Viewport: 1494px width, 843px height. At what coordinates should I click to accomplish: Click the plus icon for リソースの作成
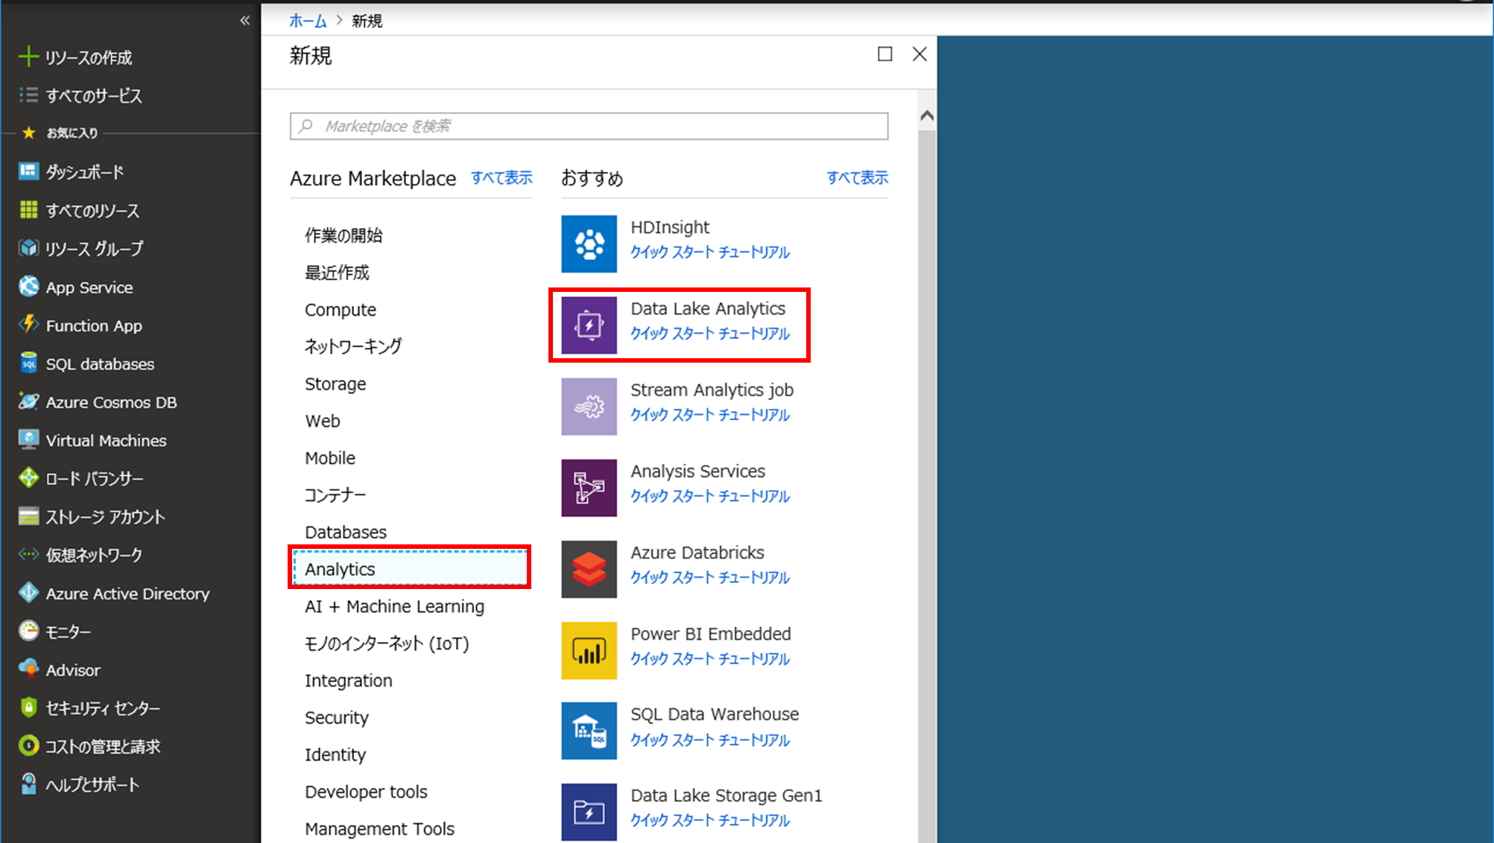click(x=28, y=57)
